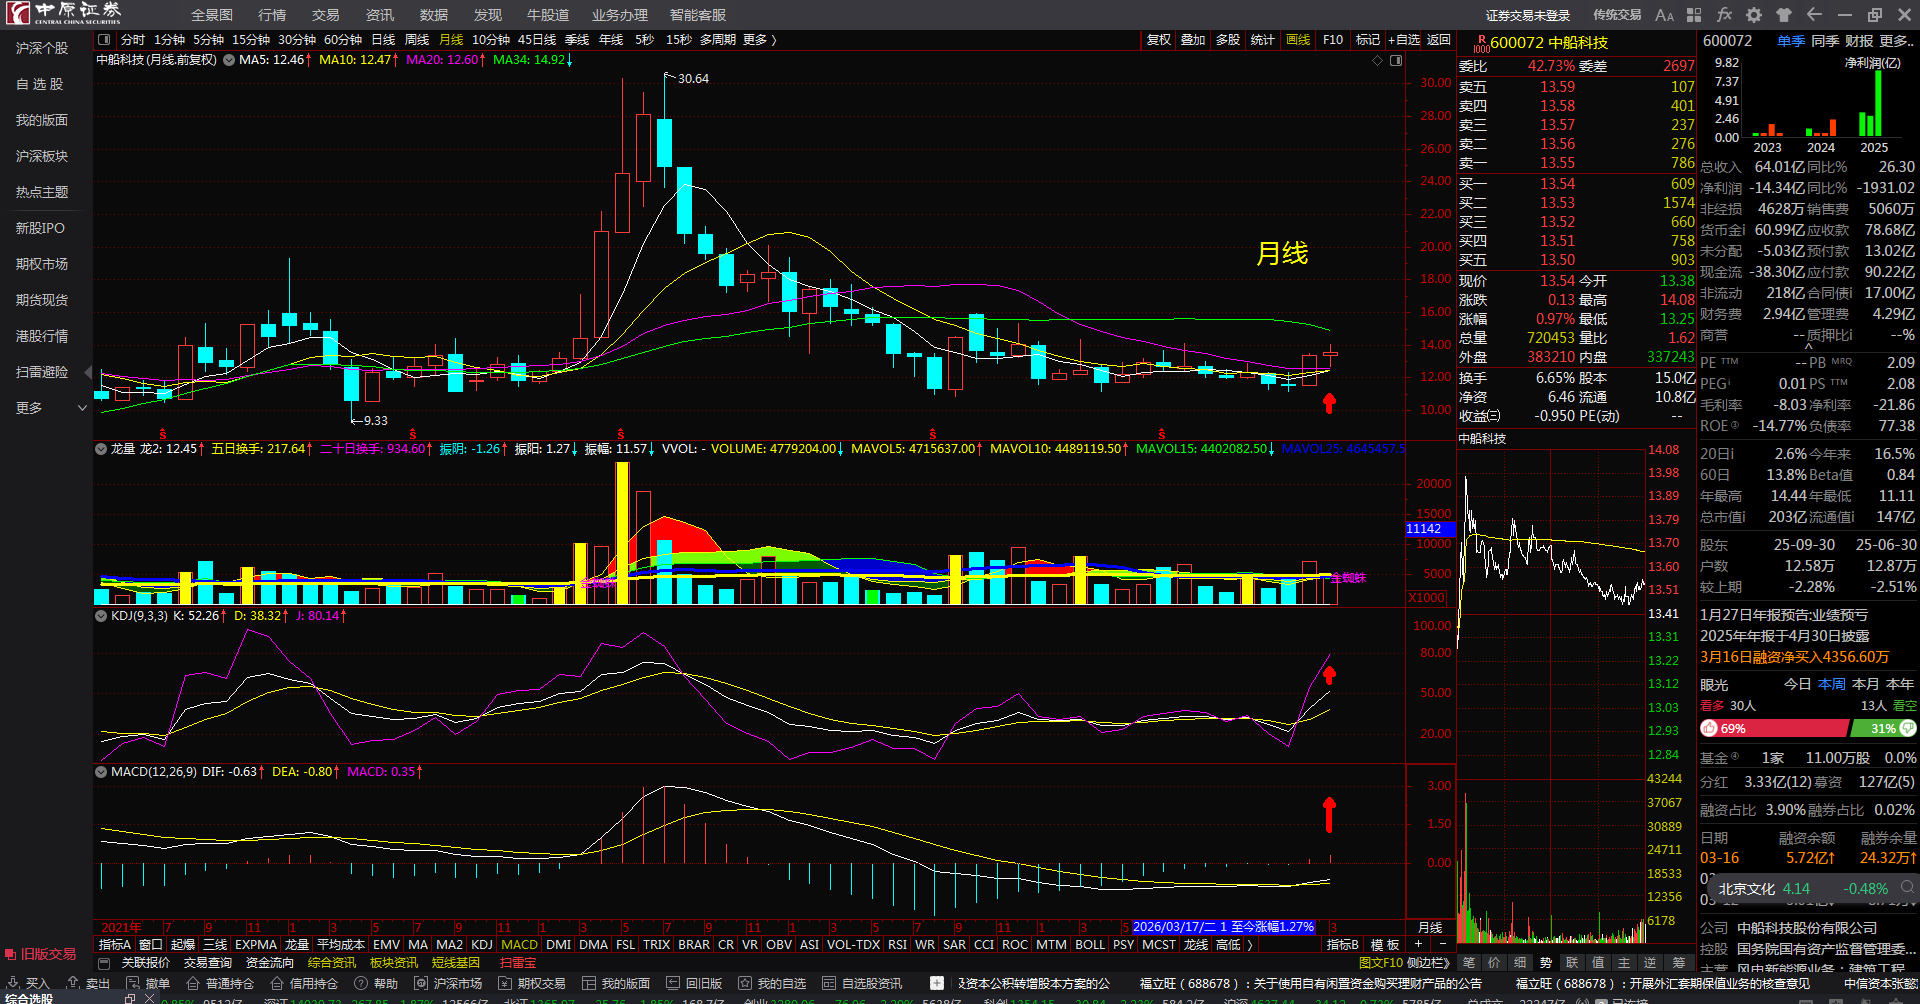This screenshot has width=1920, height=1004.
Task: Open 沪深市场 in bottom toolbar
Action: point(448,984)
